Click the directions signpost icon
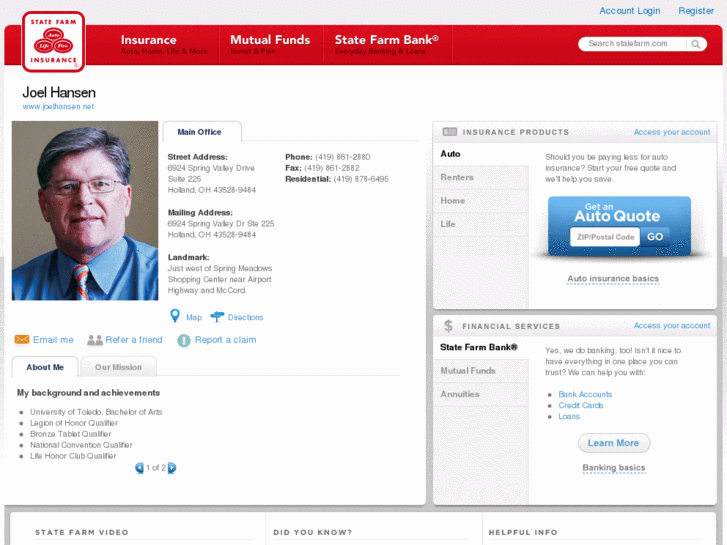 217,317
